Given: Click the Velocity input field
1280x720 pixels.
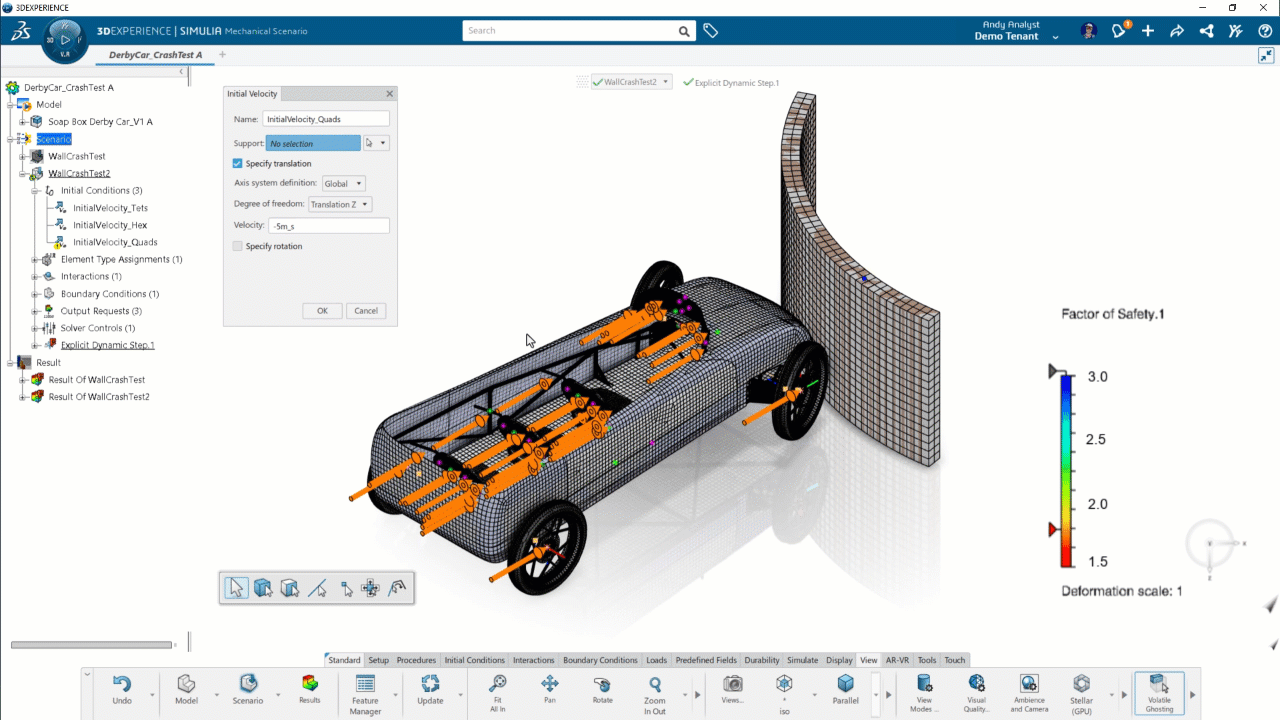Looking at the screenshot, I should click(x=328, y=226).
